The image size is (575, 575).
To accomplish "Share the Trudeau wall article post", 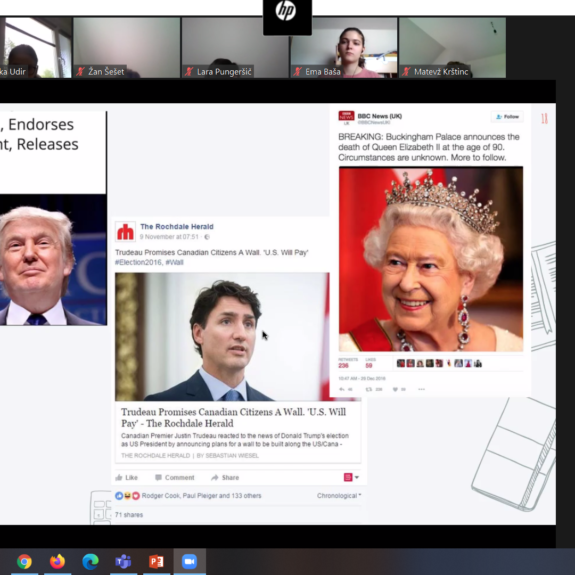I will 225,477.
